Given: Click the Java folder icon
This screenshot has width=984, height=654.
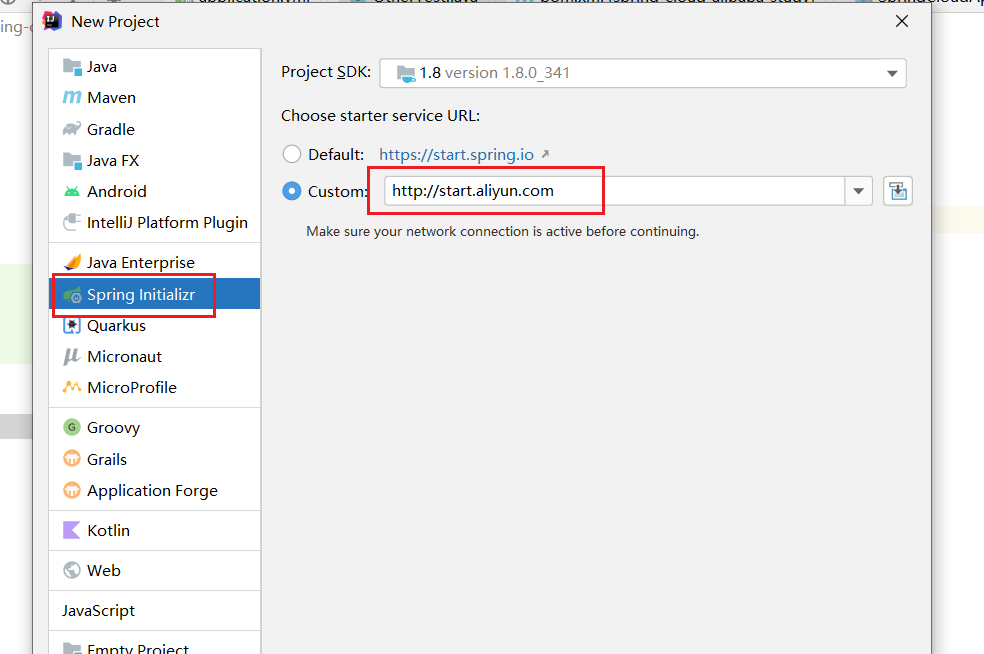Looking at the screenshot, I should tap(72, 67).
